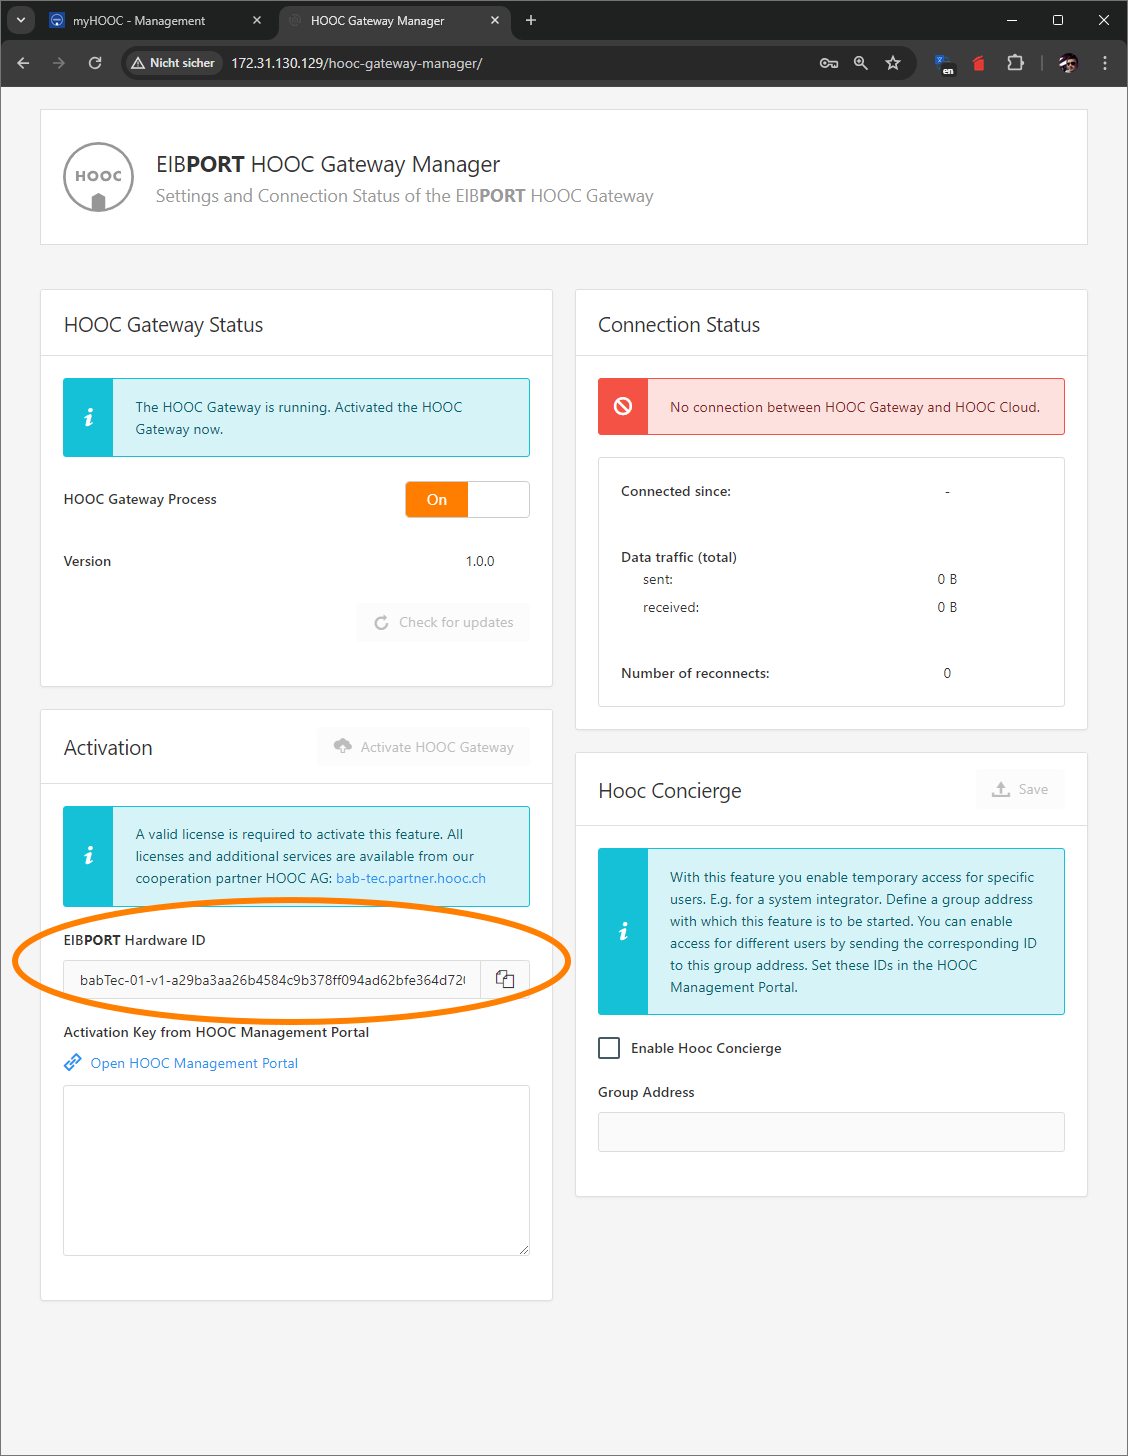
Task: Click the Group Address input field
Action: 831,1132
